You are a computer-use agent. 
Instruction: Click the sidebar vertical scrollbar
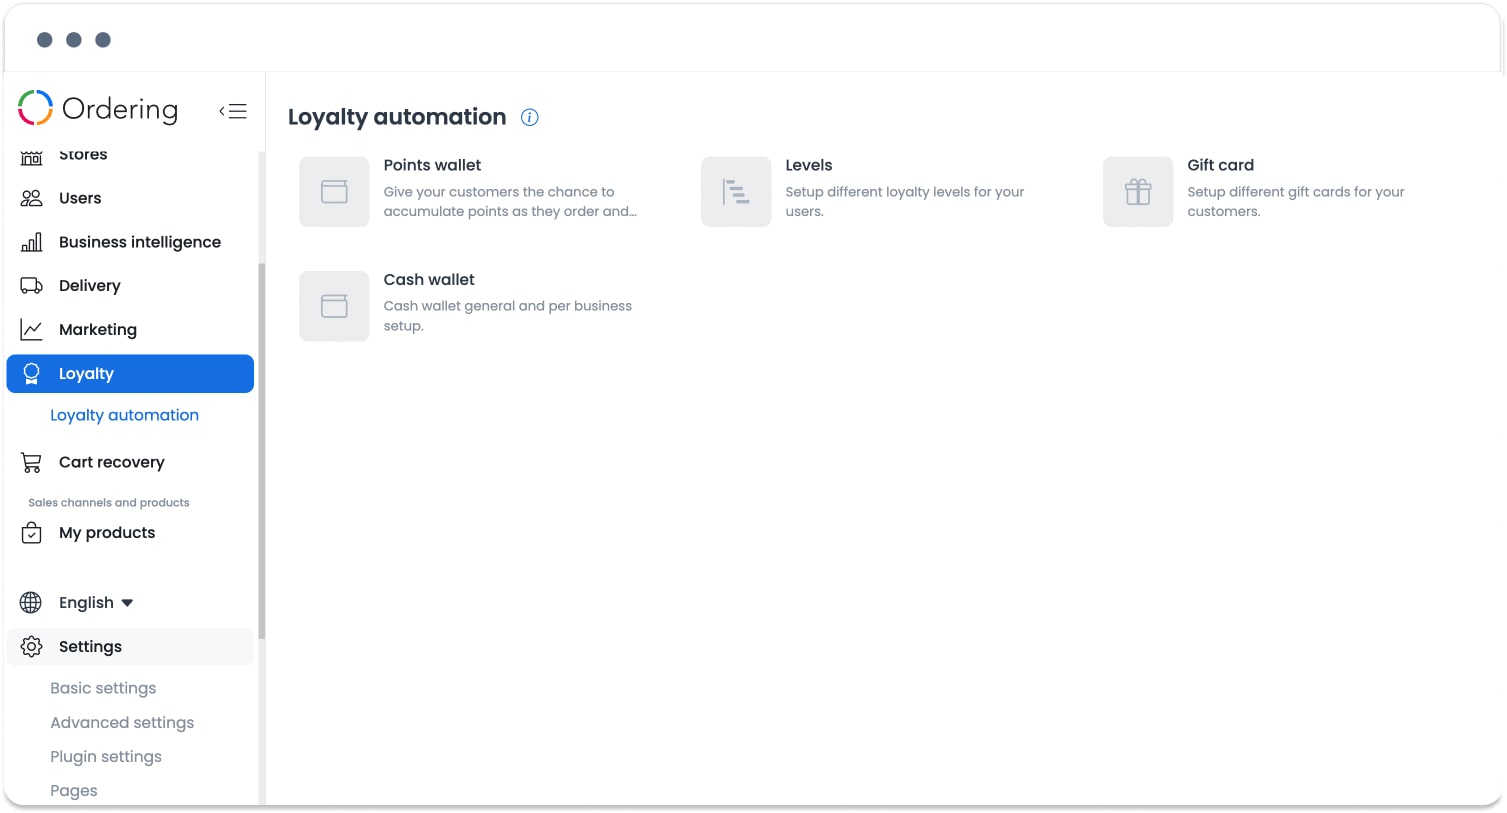click(262, 451)
